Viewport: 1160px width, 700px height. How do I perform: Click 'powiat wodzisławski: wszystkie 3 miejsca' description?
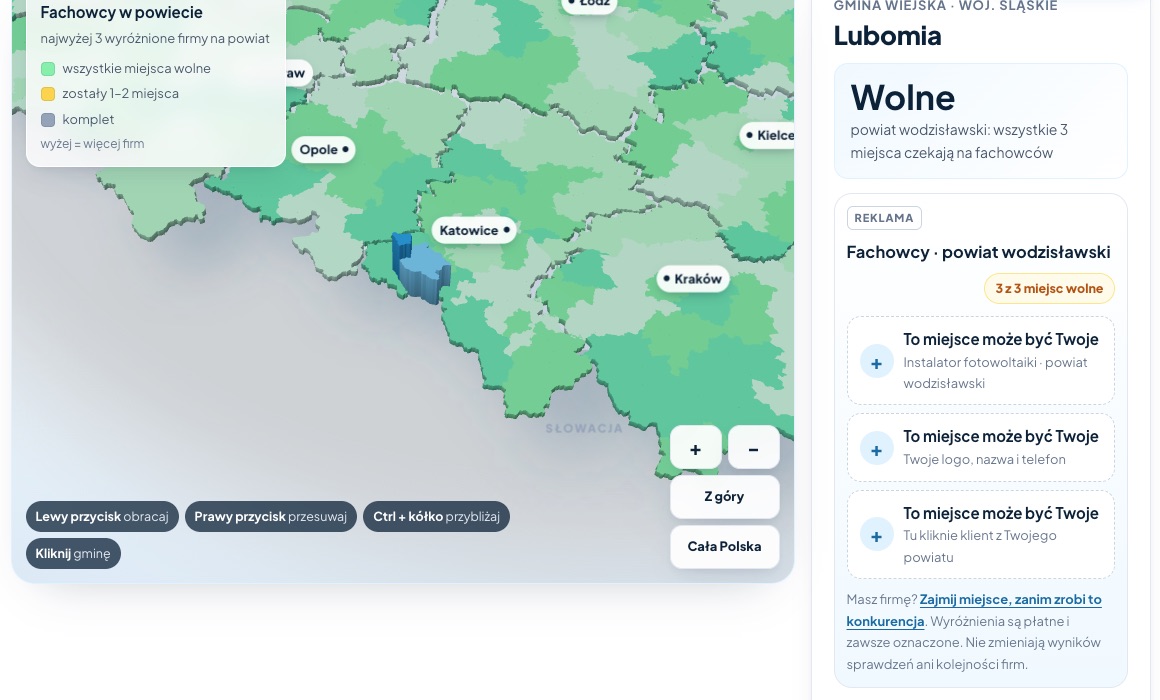click(x=959, y=141)
